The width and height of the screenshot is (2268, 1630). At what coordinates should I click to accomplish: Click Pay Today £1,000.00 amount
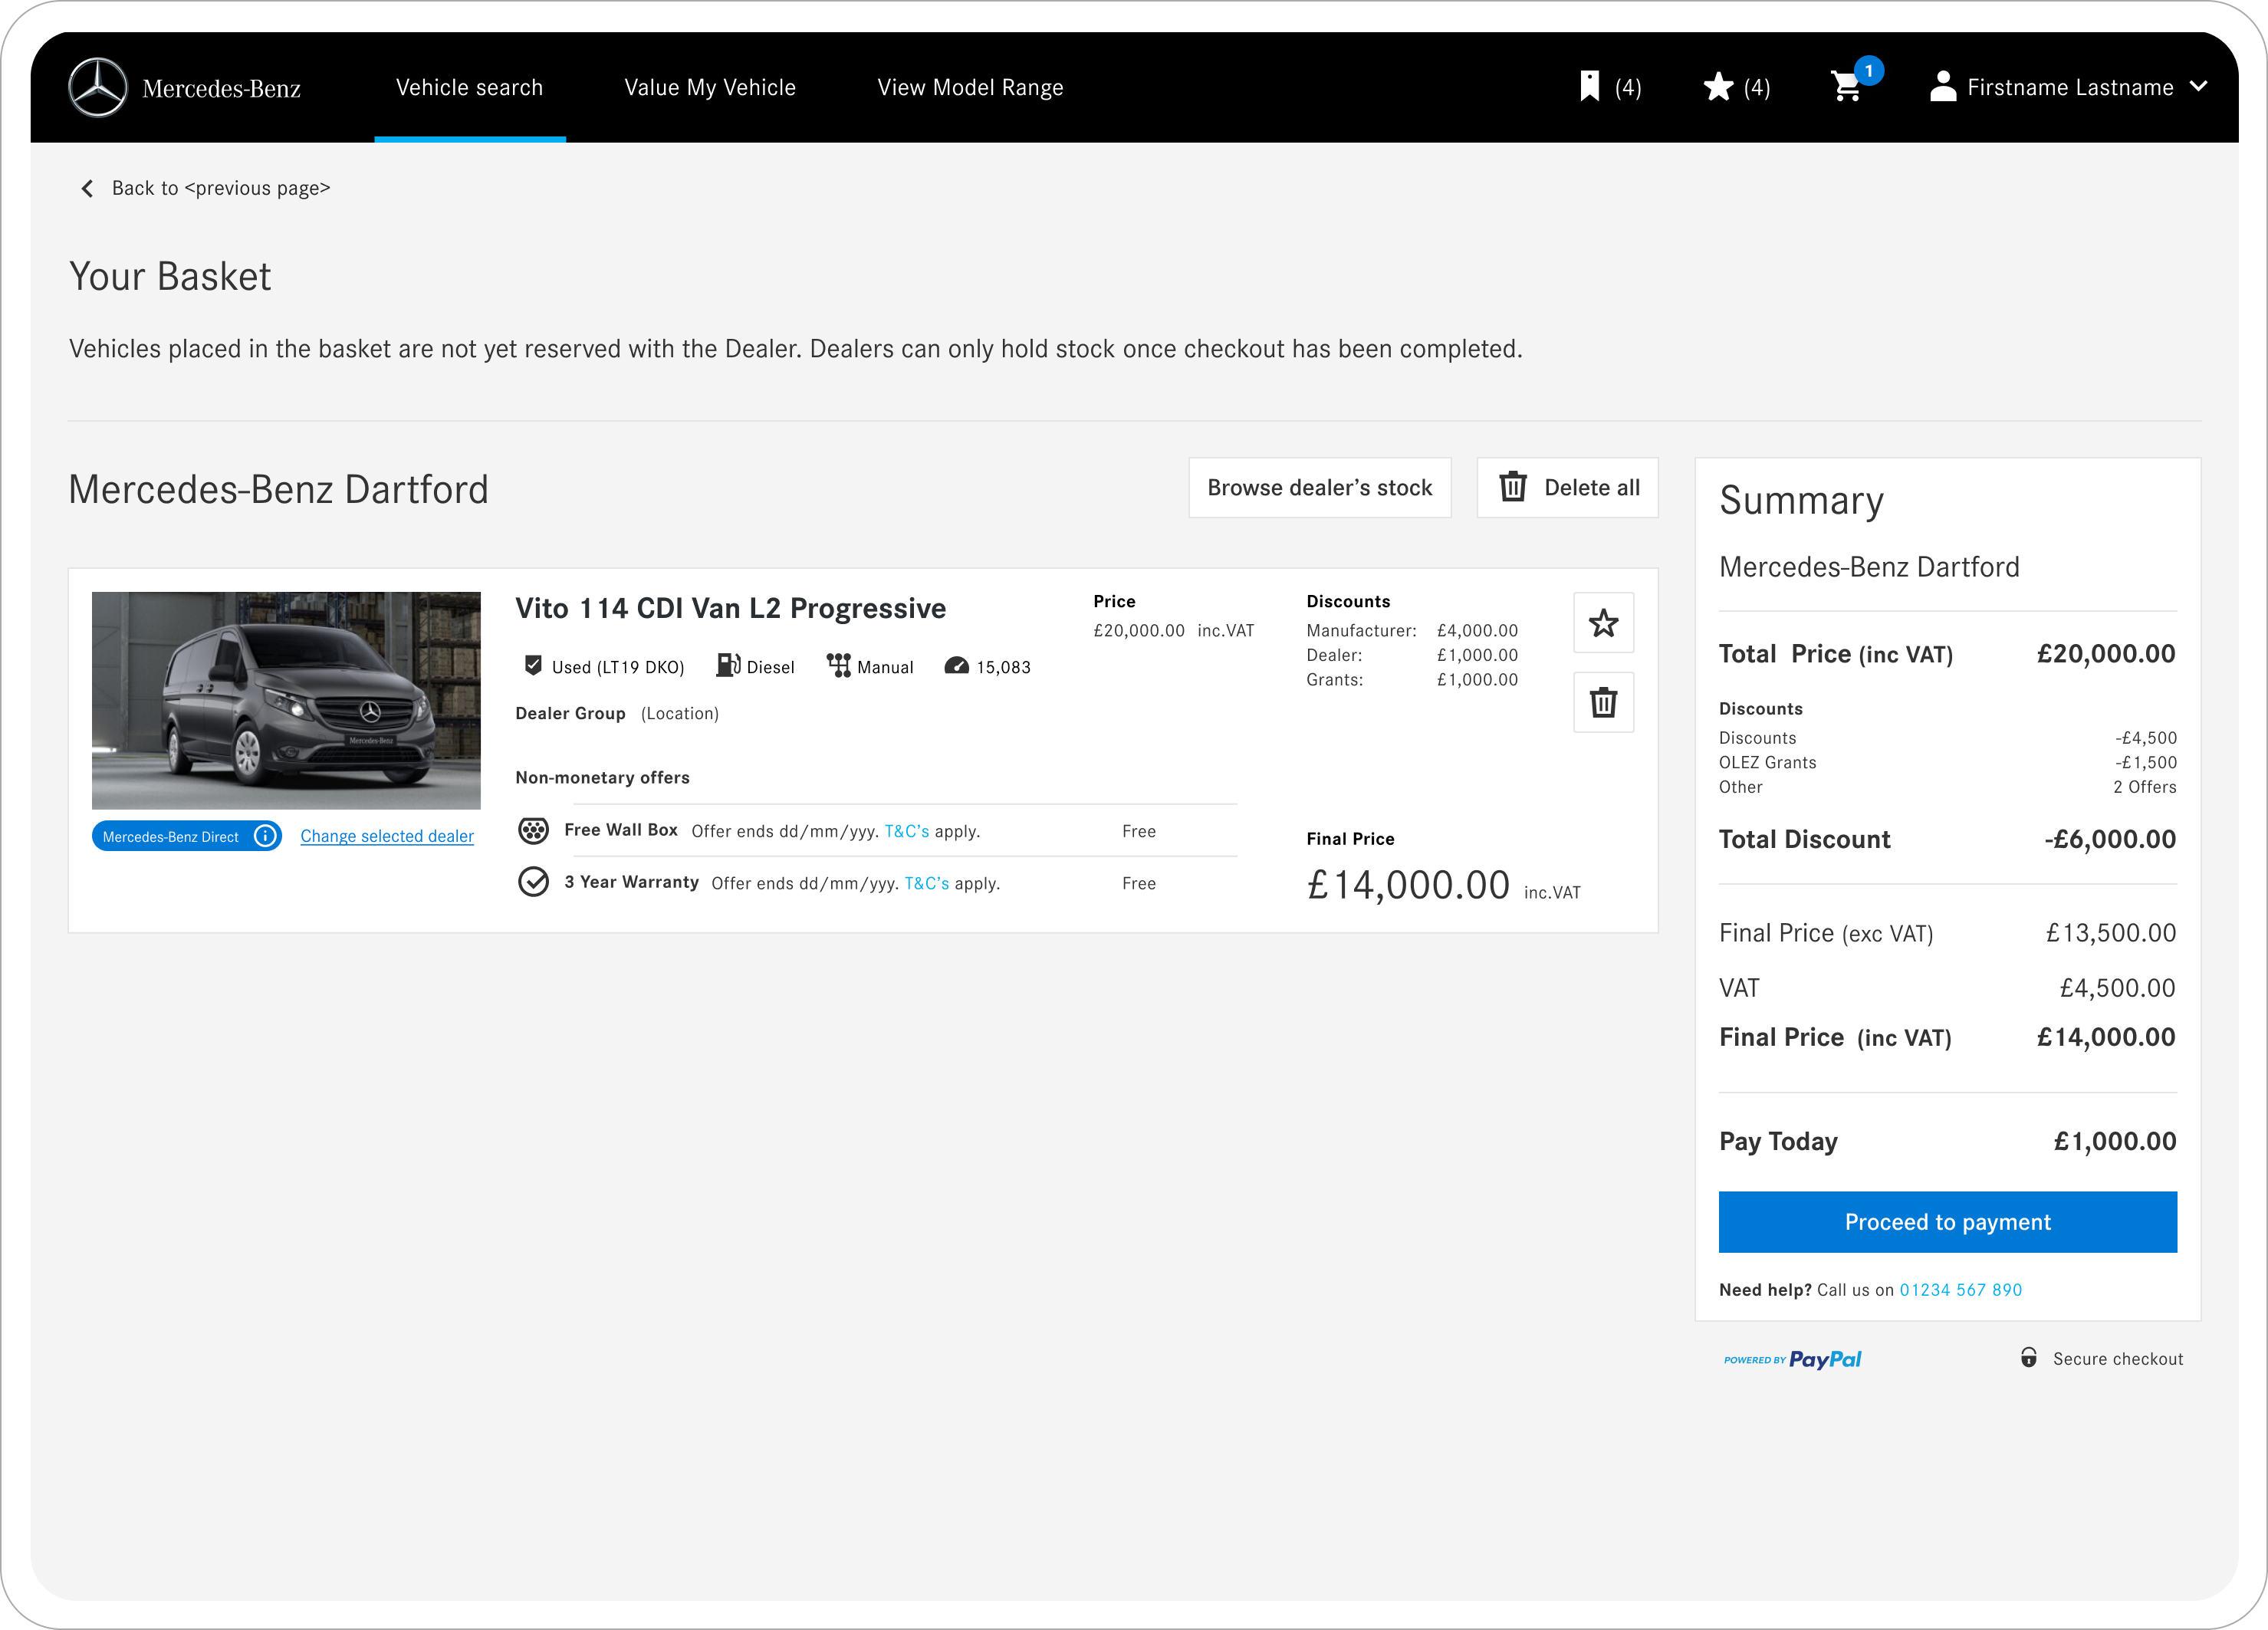coord(2115,1141)
